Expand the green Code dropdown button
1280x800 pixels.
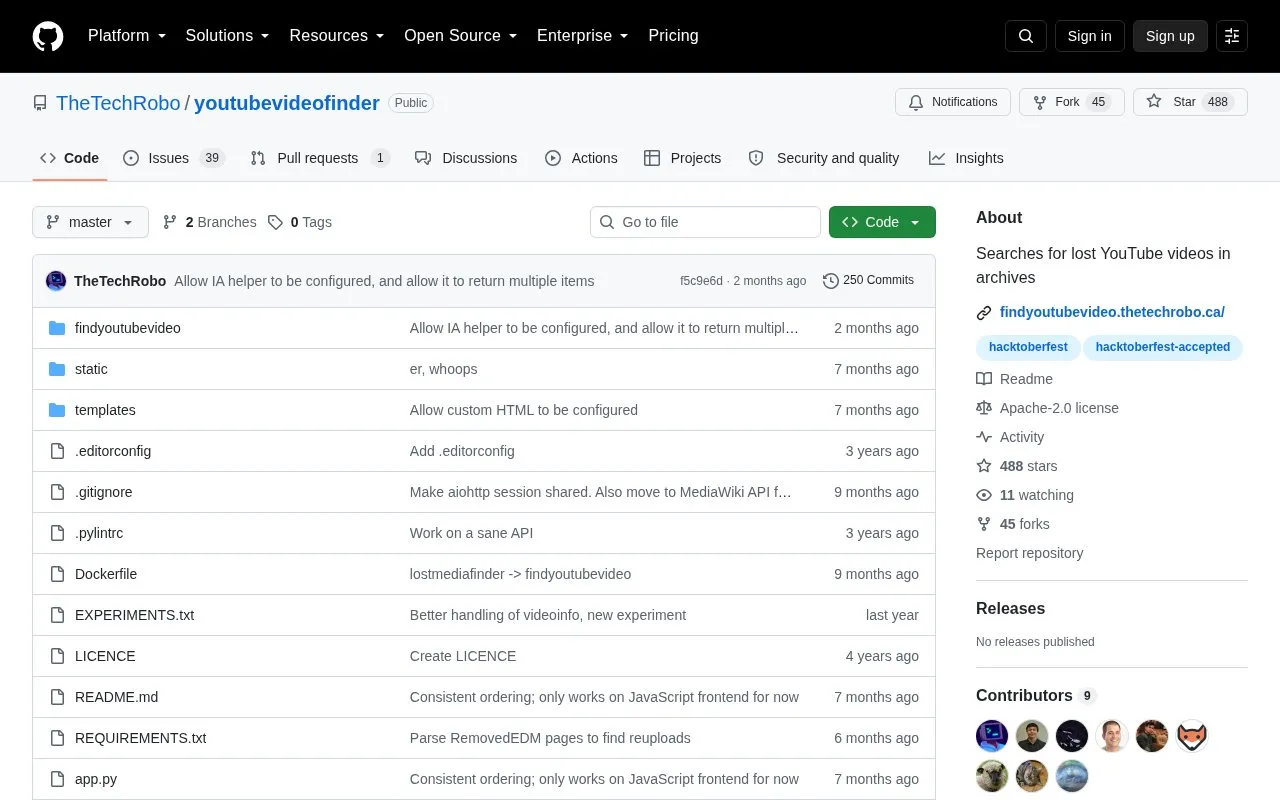882,222
